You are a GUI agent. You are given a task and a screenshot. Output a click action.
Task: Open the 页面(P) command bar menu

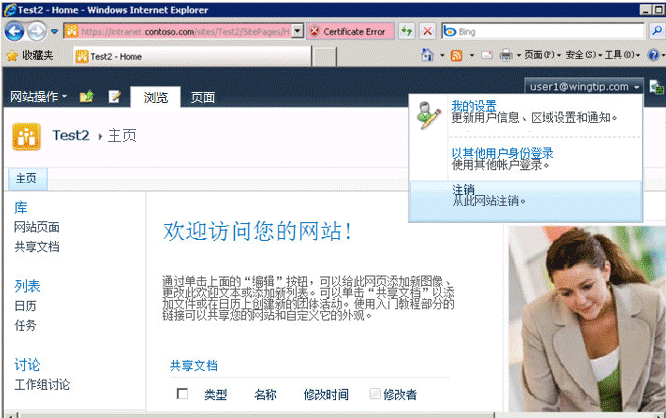542,55
